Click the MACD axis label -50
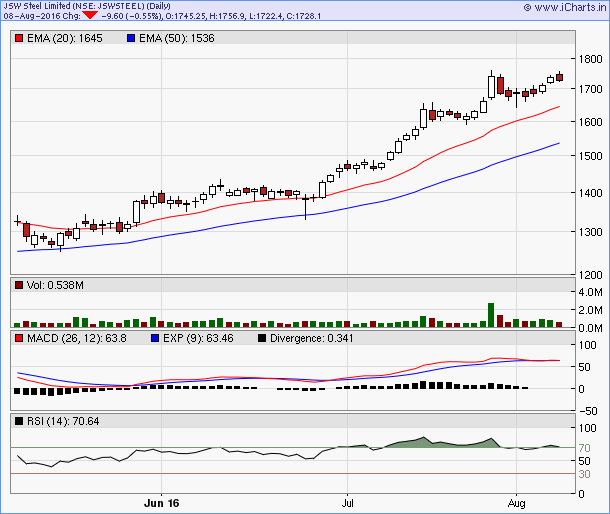Screen dimensions: 610x514 [588, 411]
